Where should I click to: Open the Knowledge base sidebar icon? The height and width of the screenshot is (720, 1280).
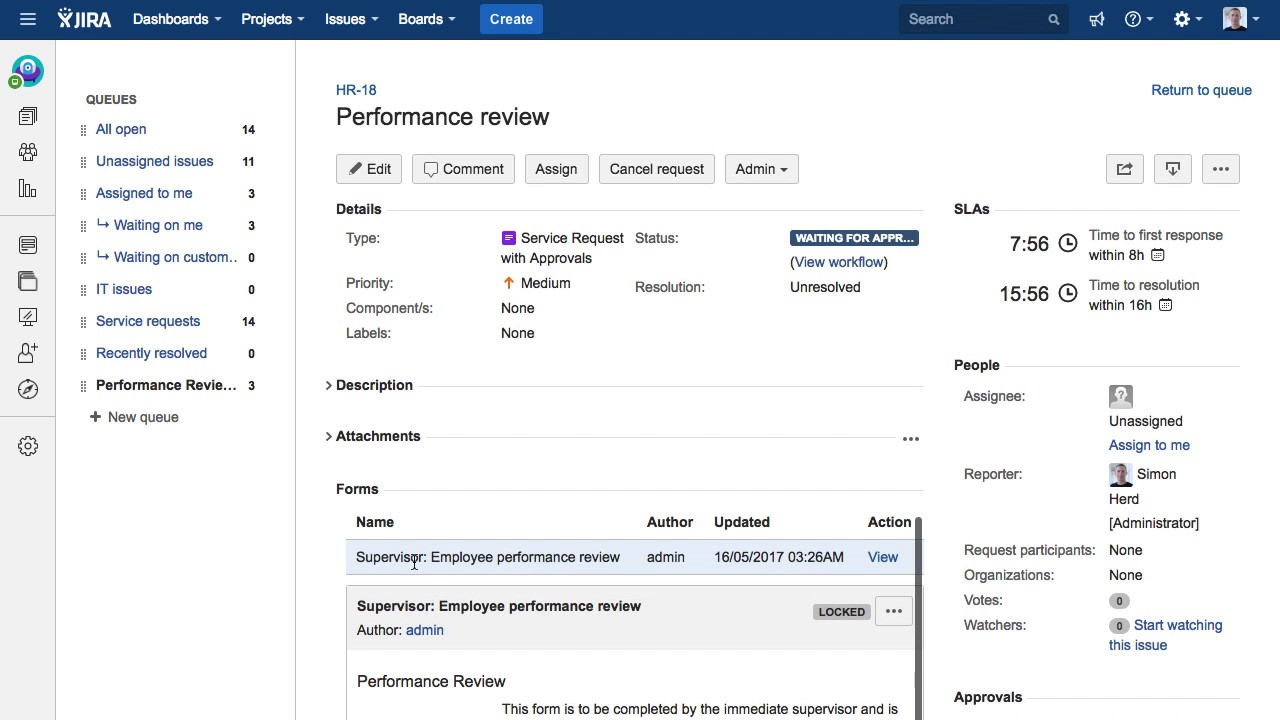28,245
